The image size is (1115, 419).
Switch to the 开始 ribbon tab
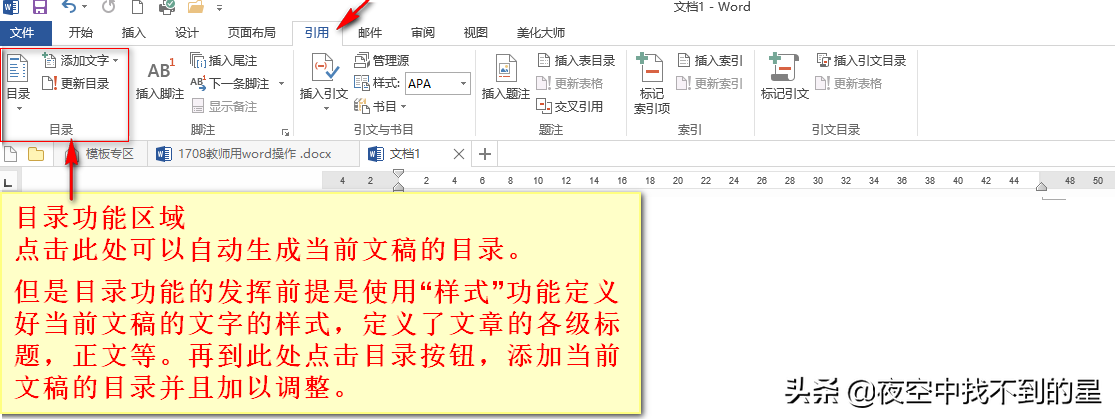(x=80, y=33)
